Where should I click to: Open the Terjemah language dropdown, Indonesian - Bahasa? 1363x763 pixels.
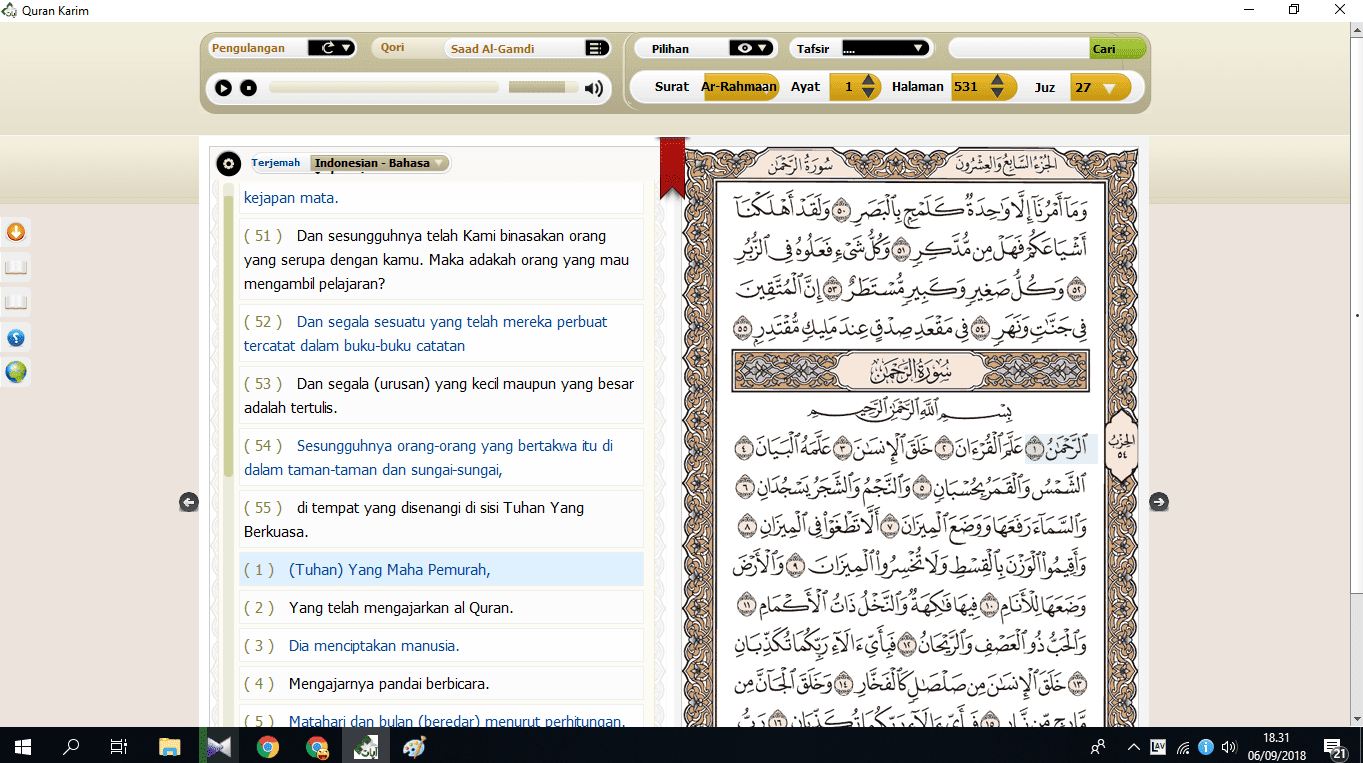point(380,163)
